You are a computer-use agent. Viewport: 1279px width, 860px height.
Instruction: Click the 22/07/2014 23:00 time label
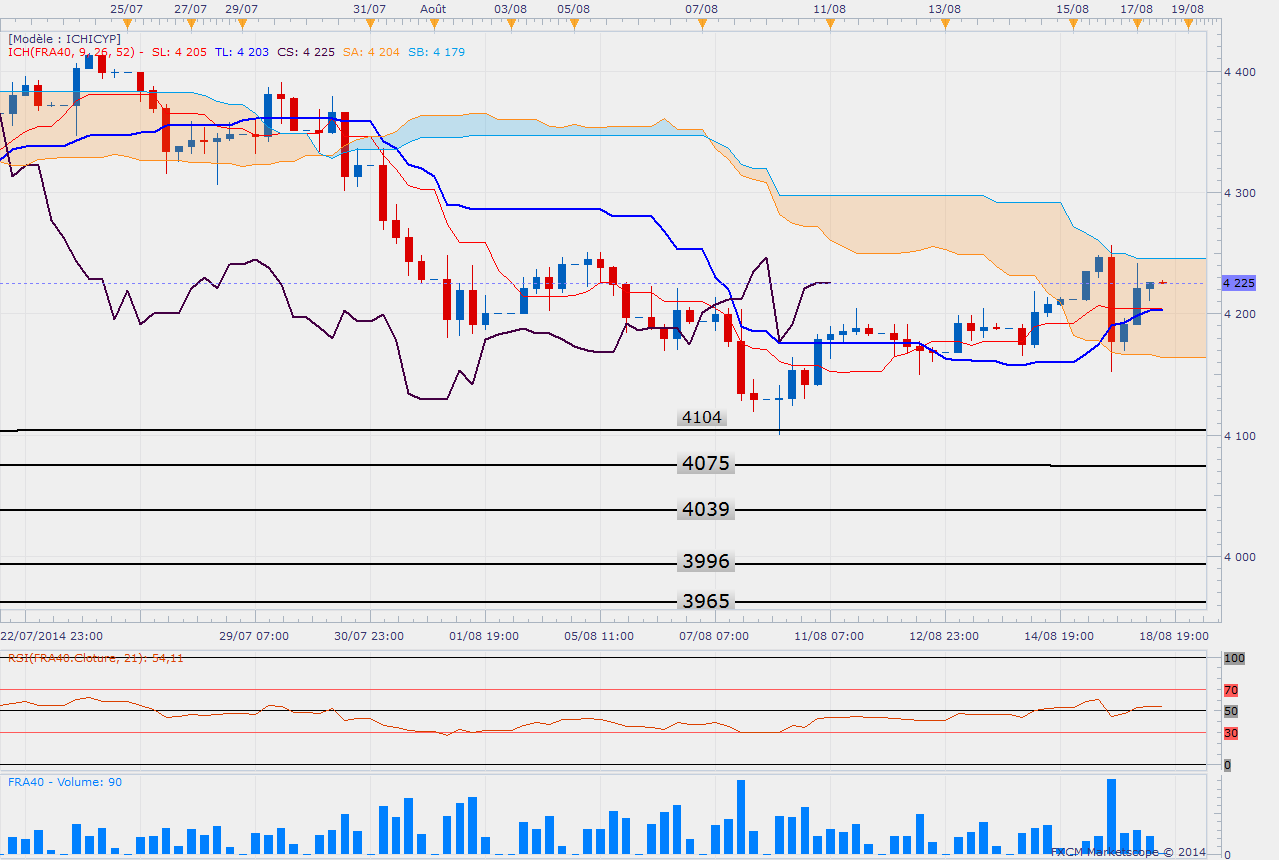point(50,635)
